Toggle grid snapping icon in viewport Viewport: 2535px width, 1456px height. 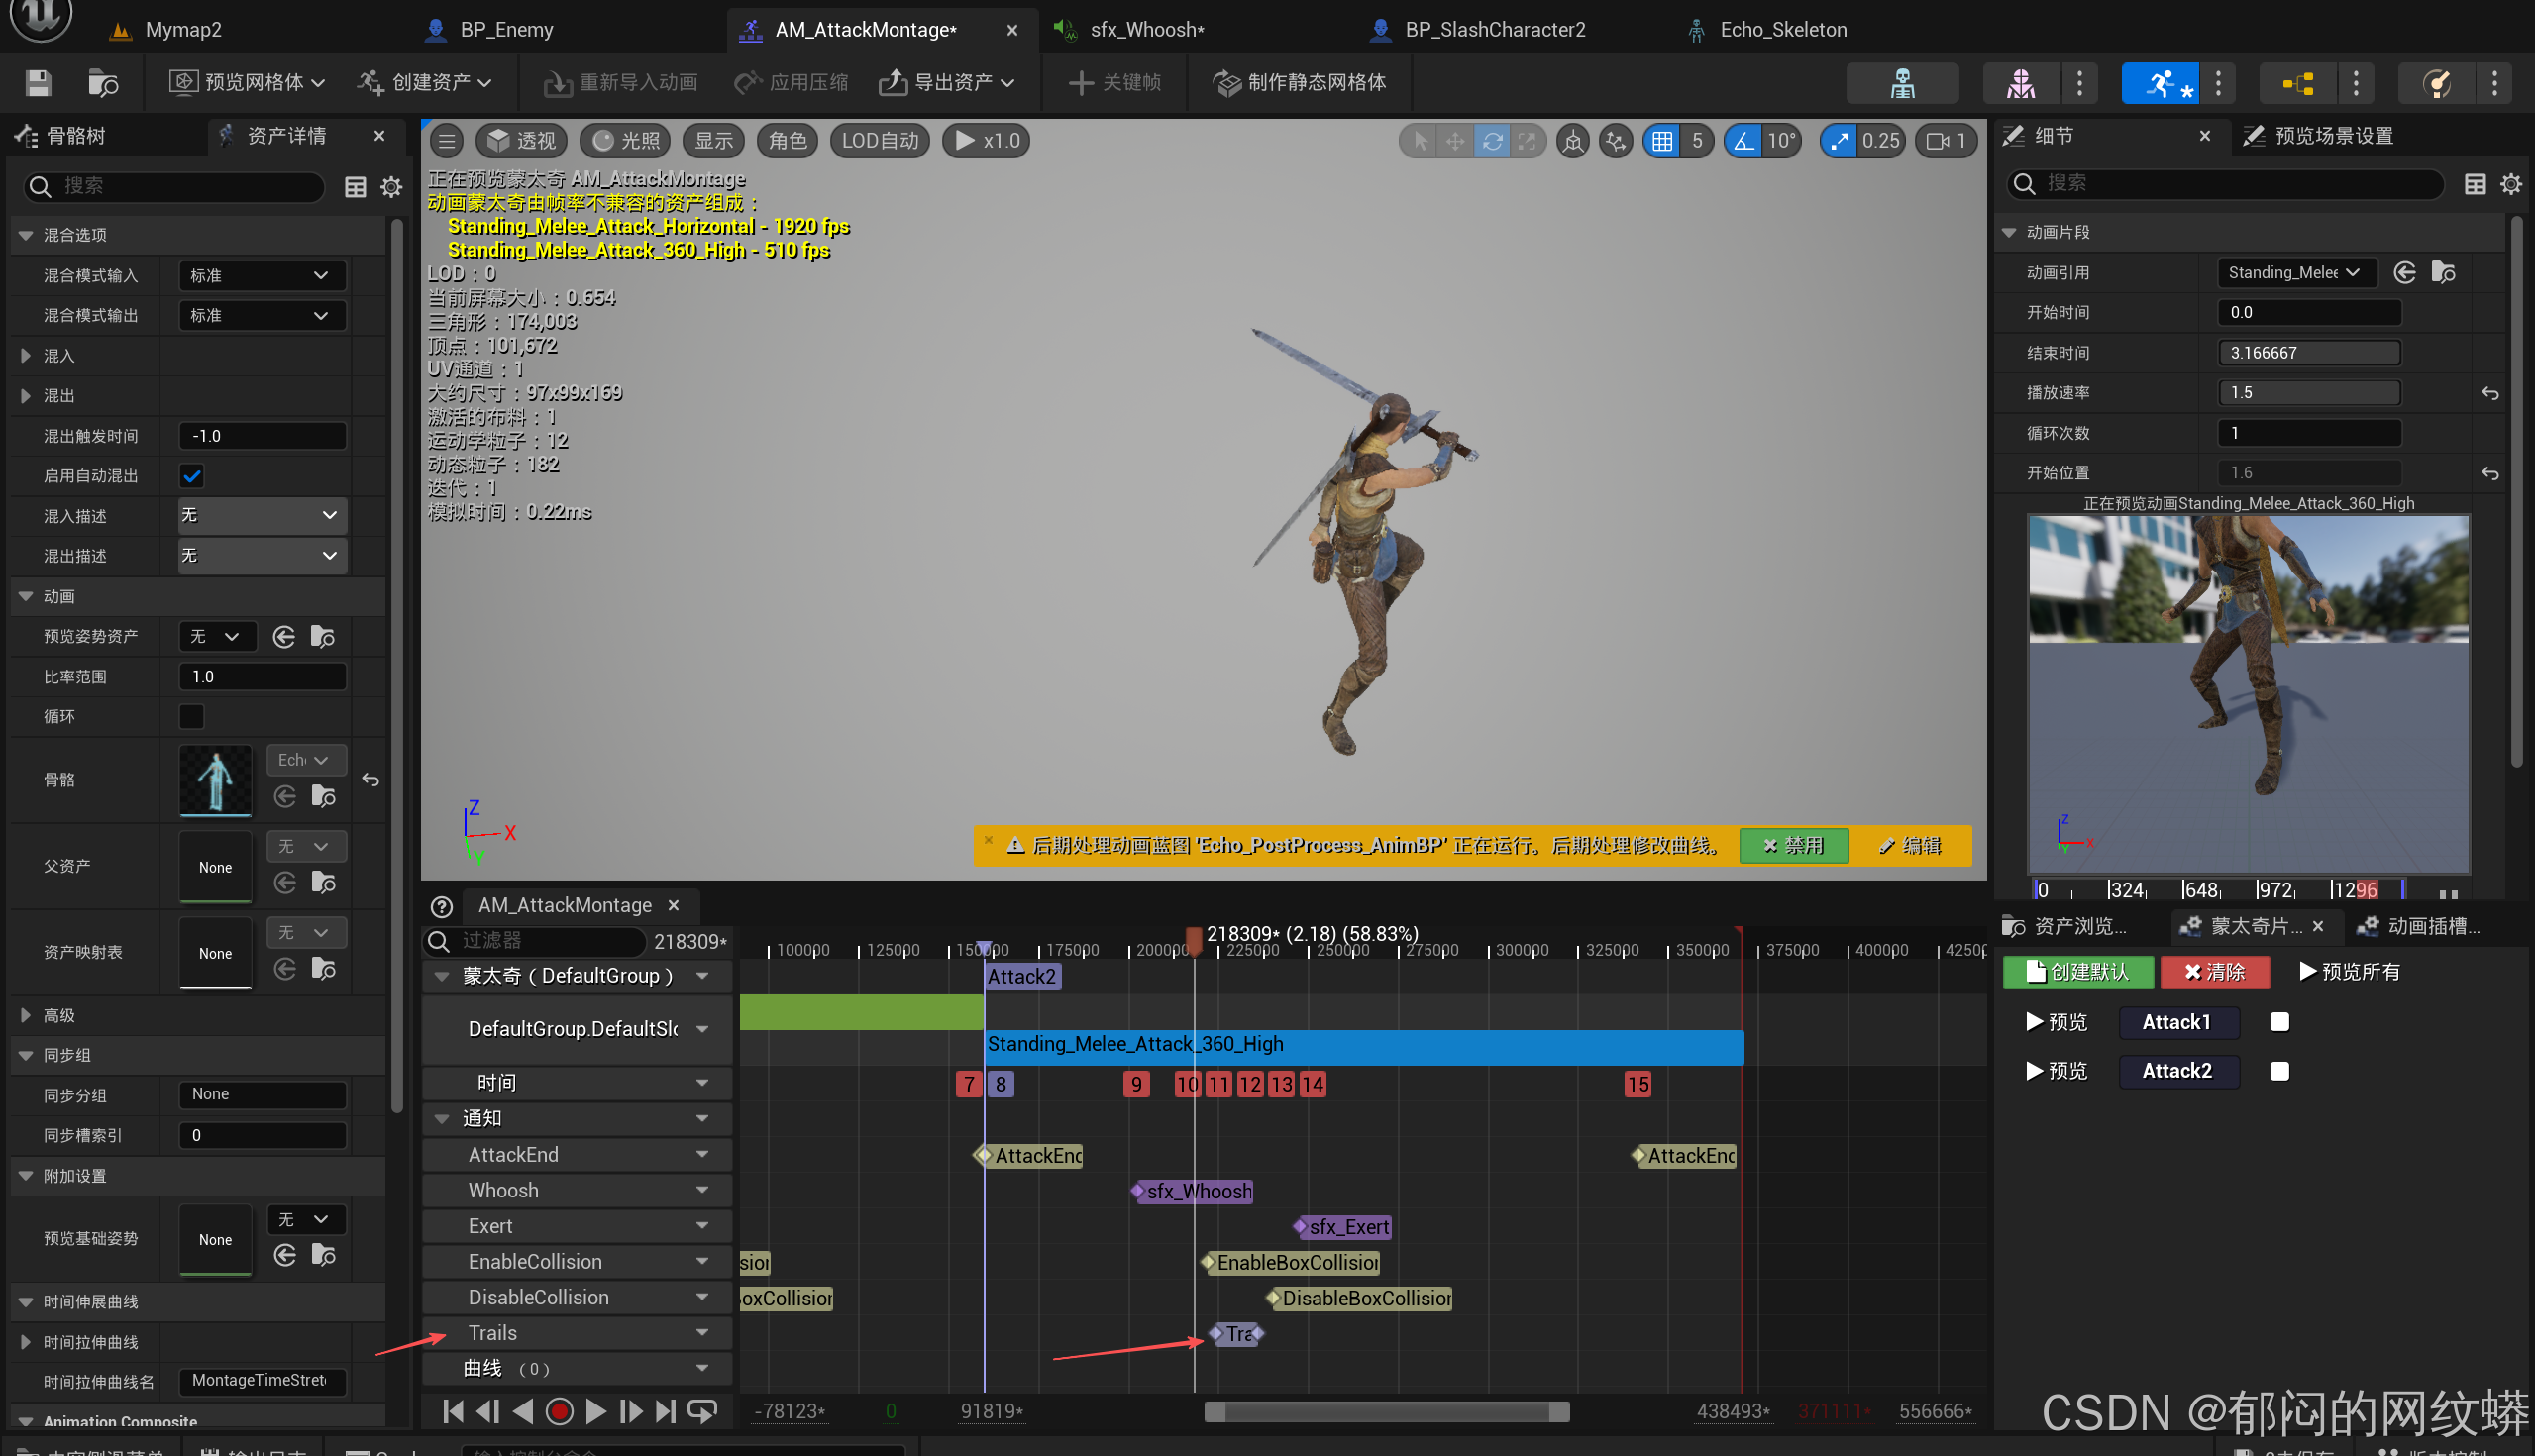coord(1662,141)
